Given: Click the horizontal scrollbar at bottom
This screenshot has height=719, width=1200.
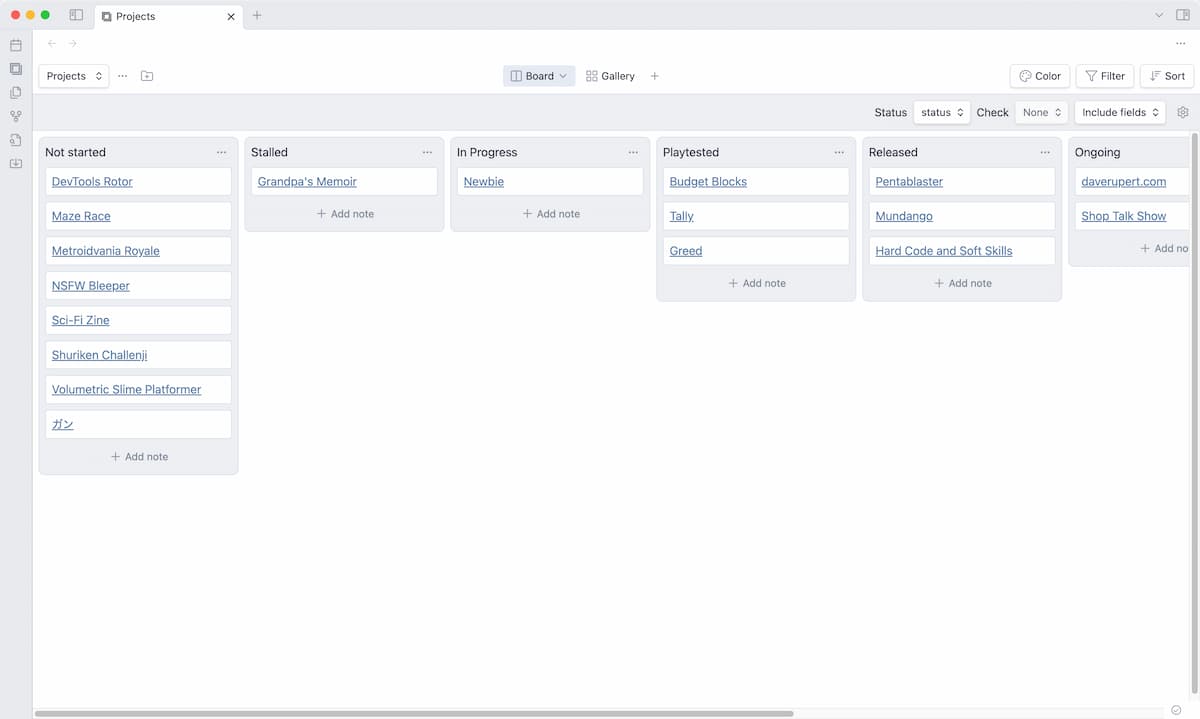Looking at the screenshot, I should point(414,714).
